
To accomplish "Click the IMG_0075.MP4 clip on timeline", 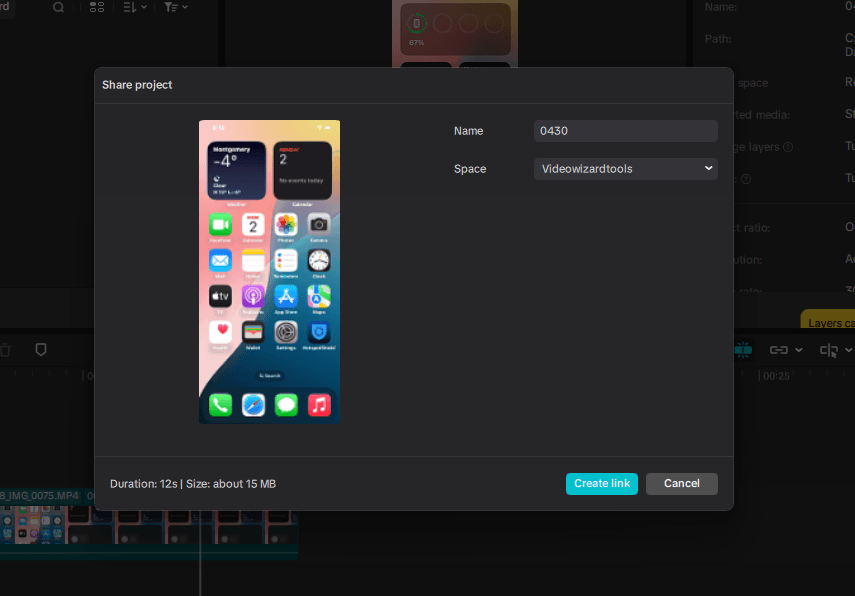I will pyautogui.click(x=148, y=524).
